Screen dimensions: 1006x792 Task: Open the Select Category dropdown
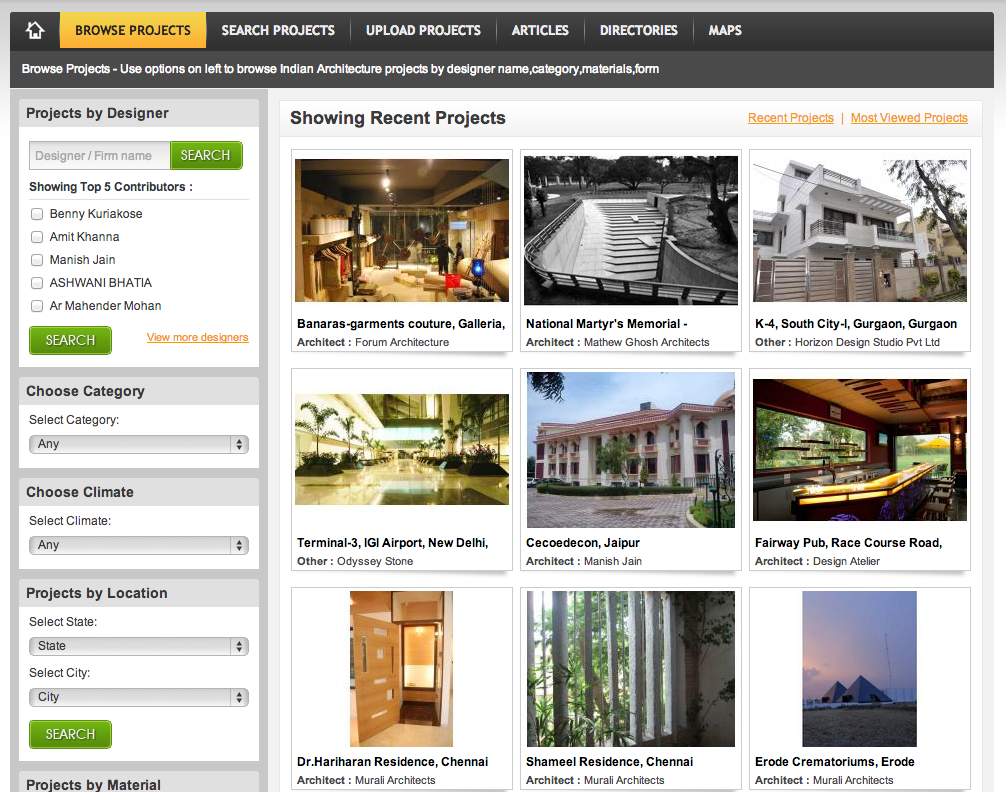point(139,444)
